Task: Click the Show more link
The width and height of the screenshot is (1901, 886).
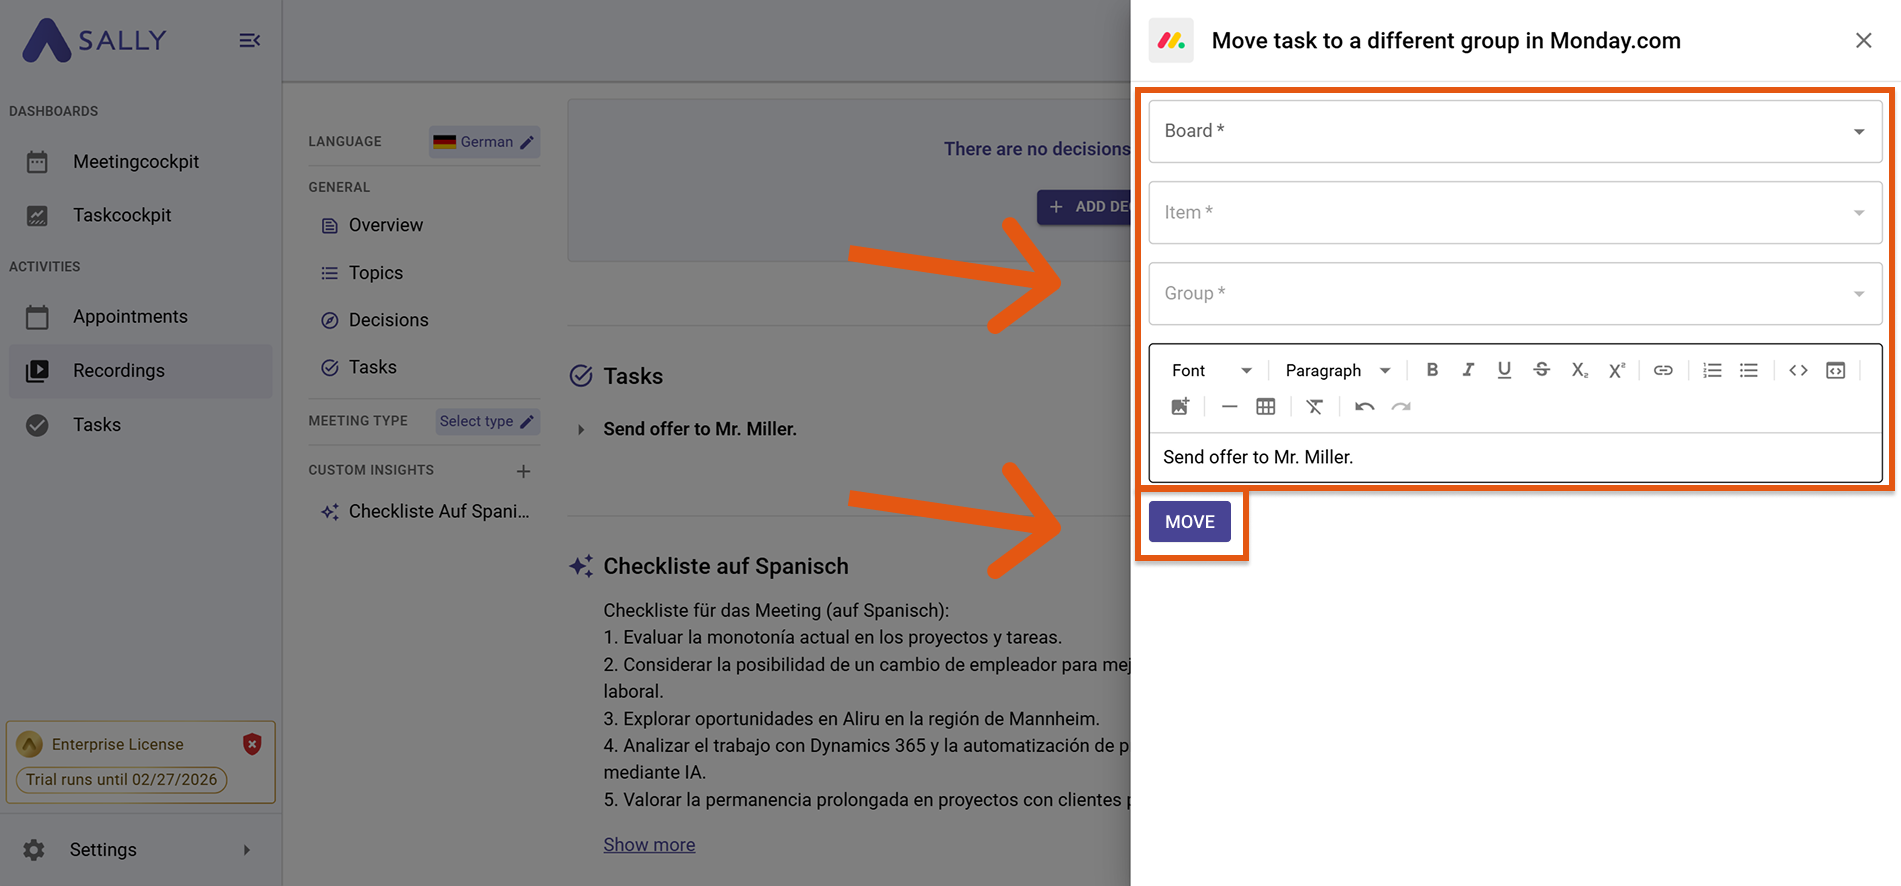Action: pos(649,845)
